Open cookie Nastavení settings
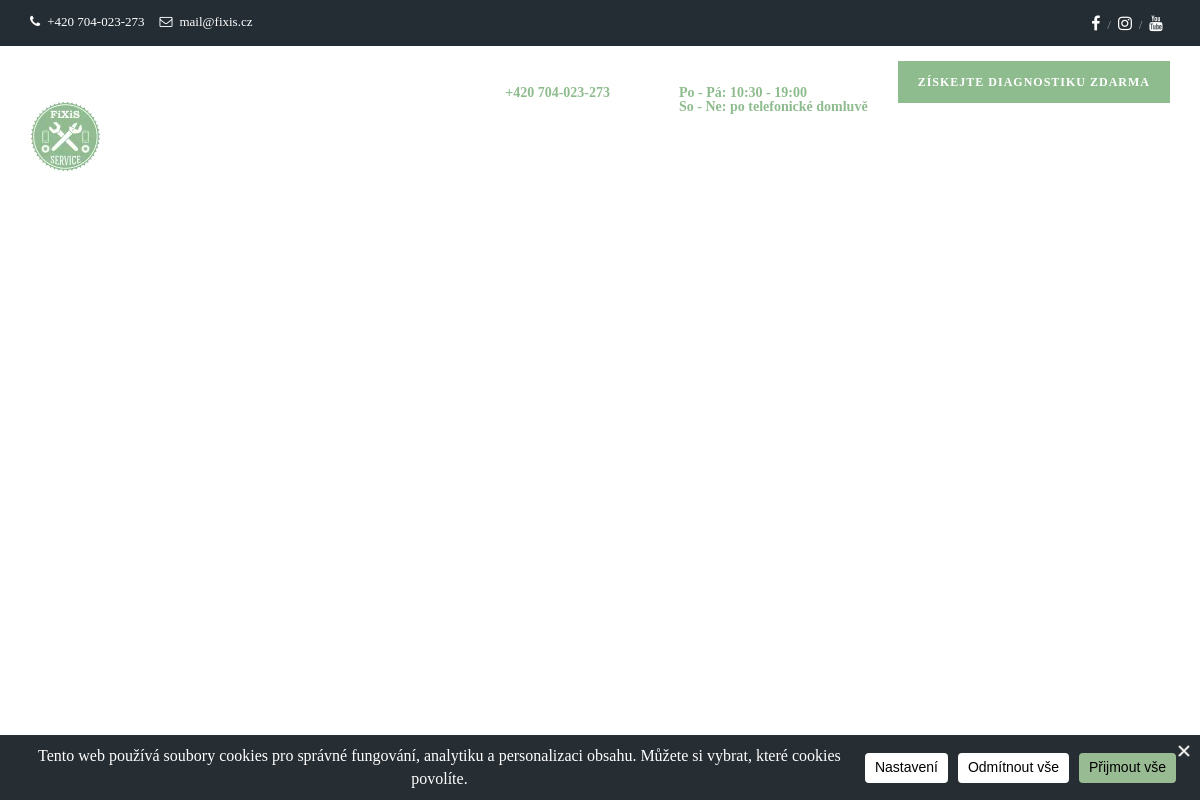The image size is (1200, 800). tap(906, 768)
